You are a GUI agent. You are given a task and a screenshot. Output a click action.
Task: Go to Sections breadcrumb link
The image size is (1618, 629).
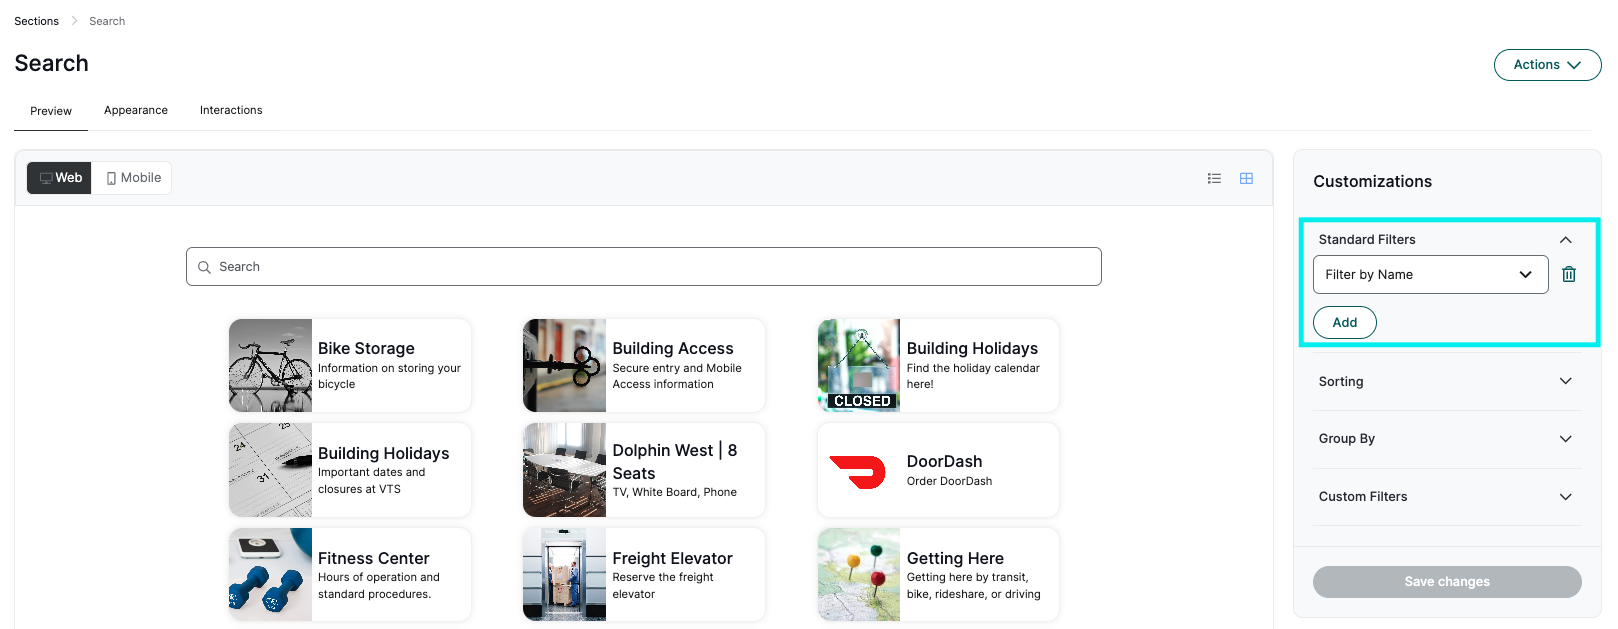click(36, 21)
